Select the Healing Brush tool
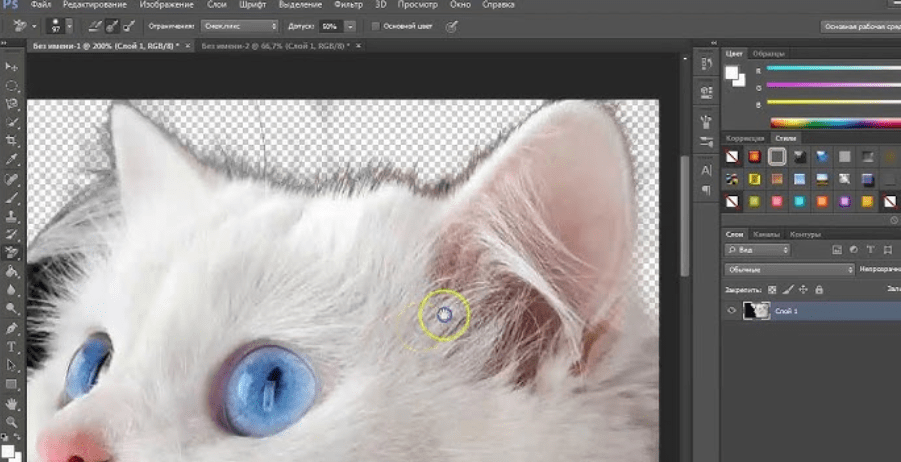Screen dimensions: 901x462 [x=11, y=179]
